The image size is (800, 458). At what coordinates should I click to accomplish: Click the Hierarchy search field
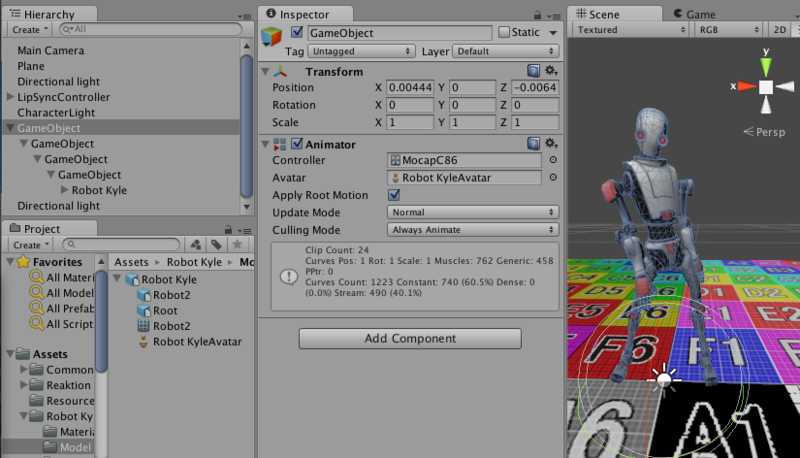(151, 29)
